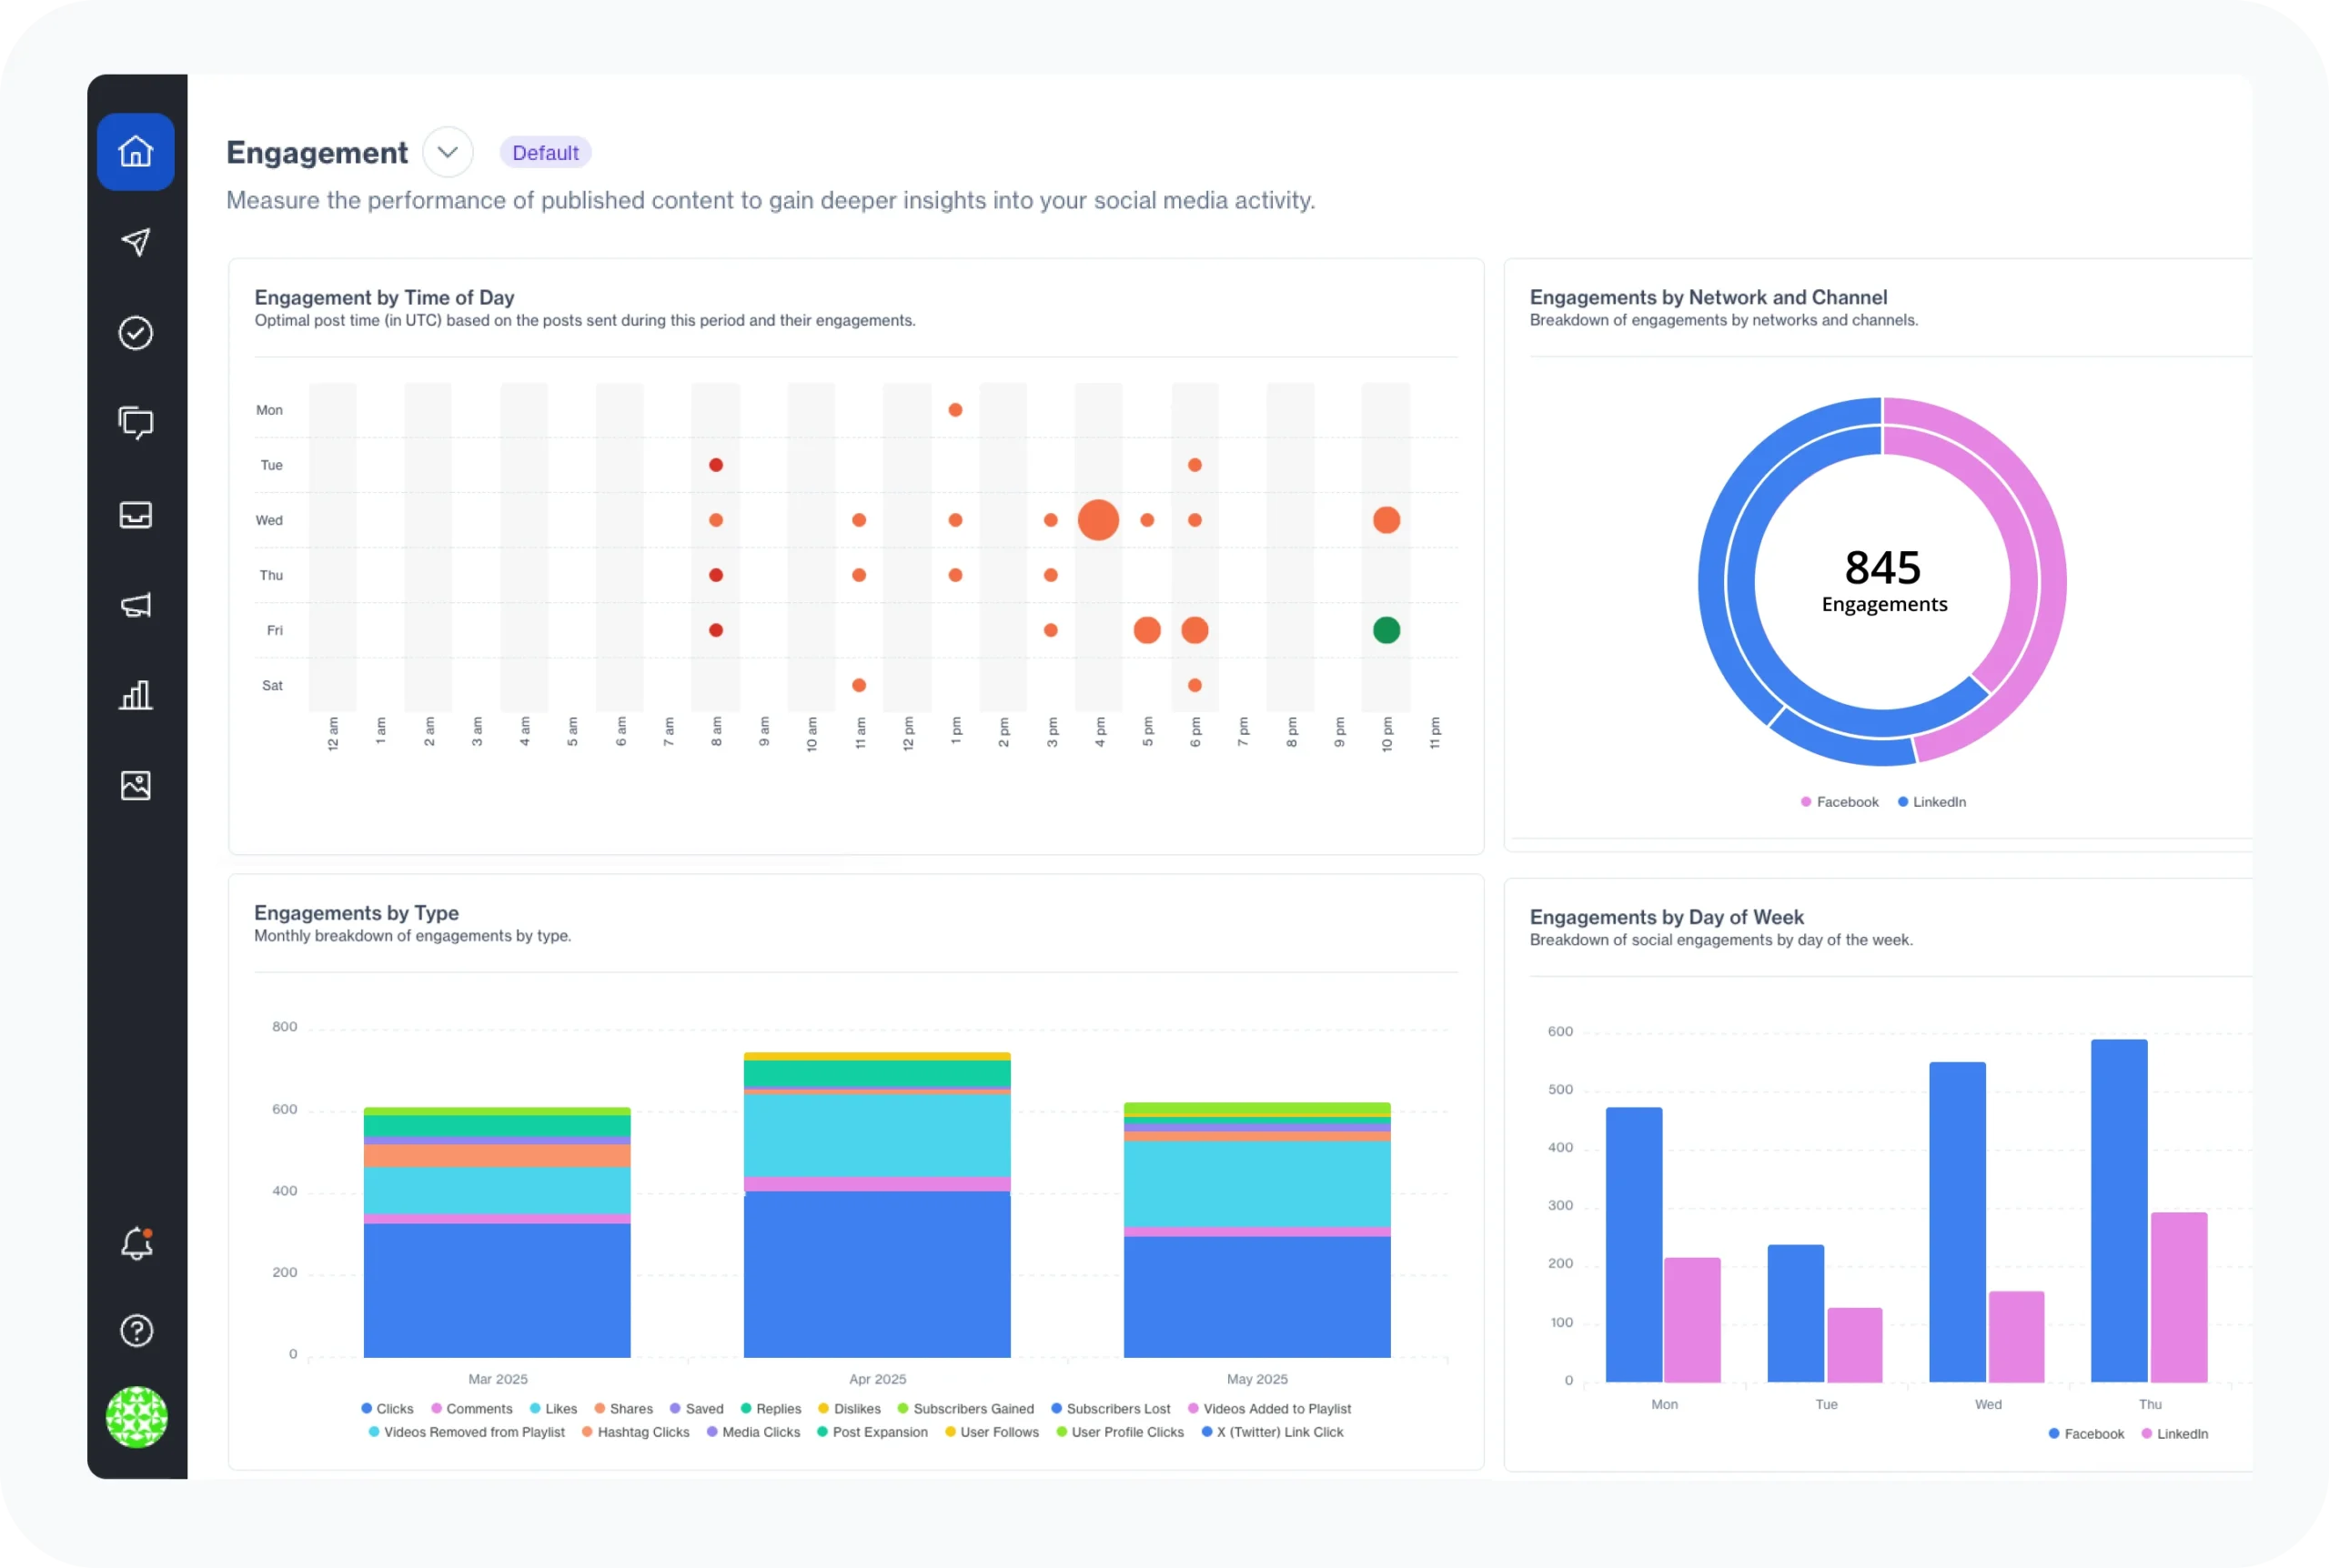This screenshot has width=2329, height=1568.
Task: Open the green user avatar
Action: [136, 1417]
